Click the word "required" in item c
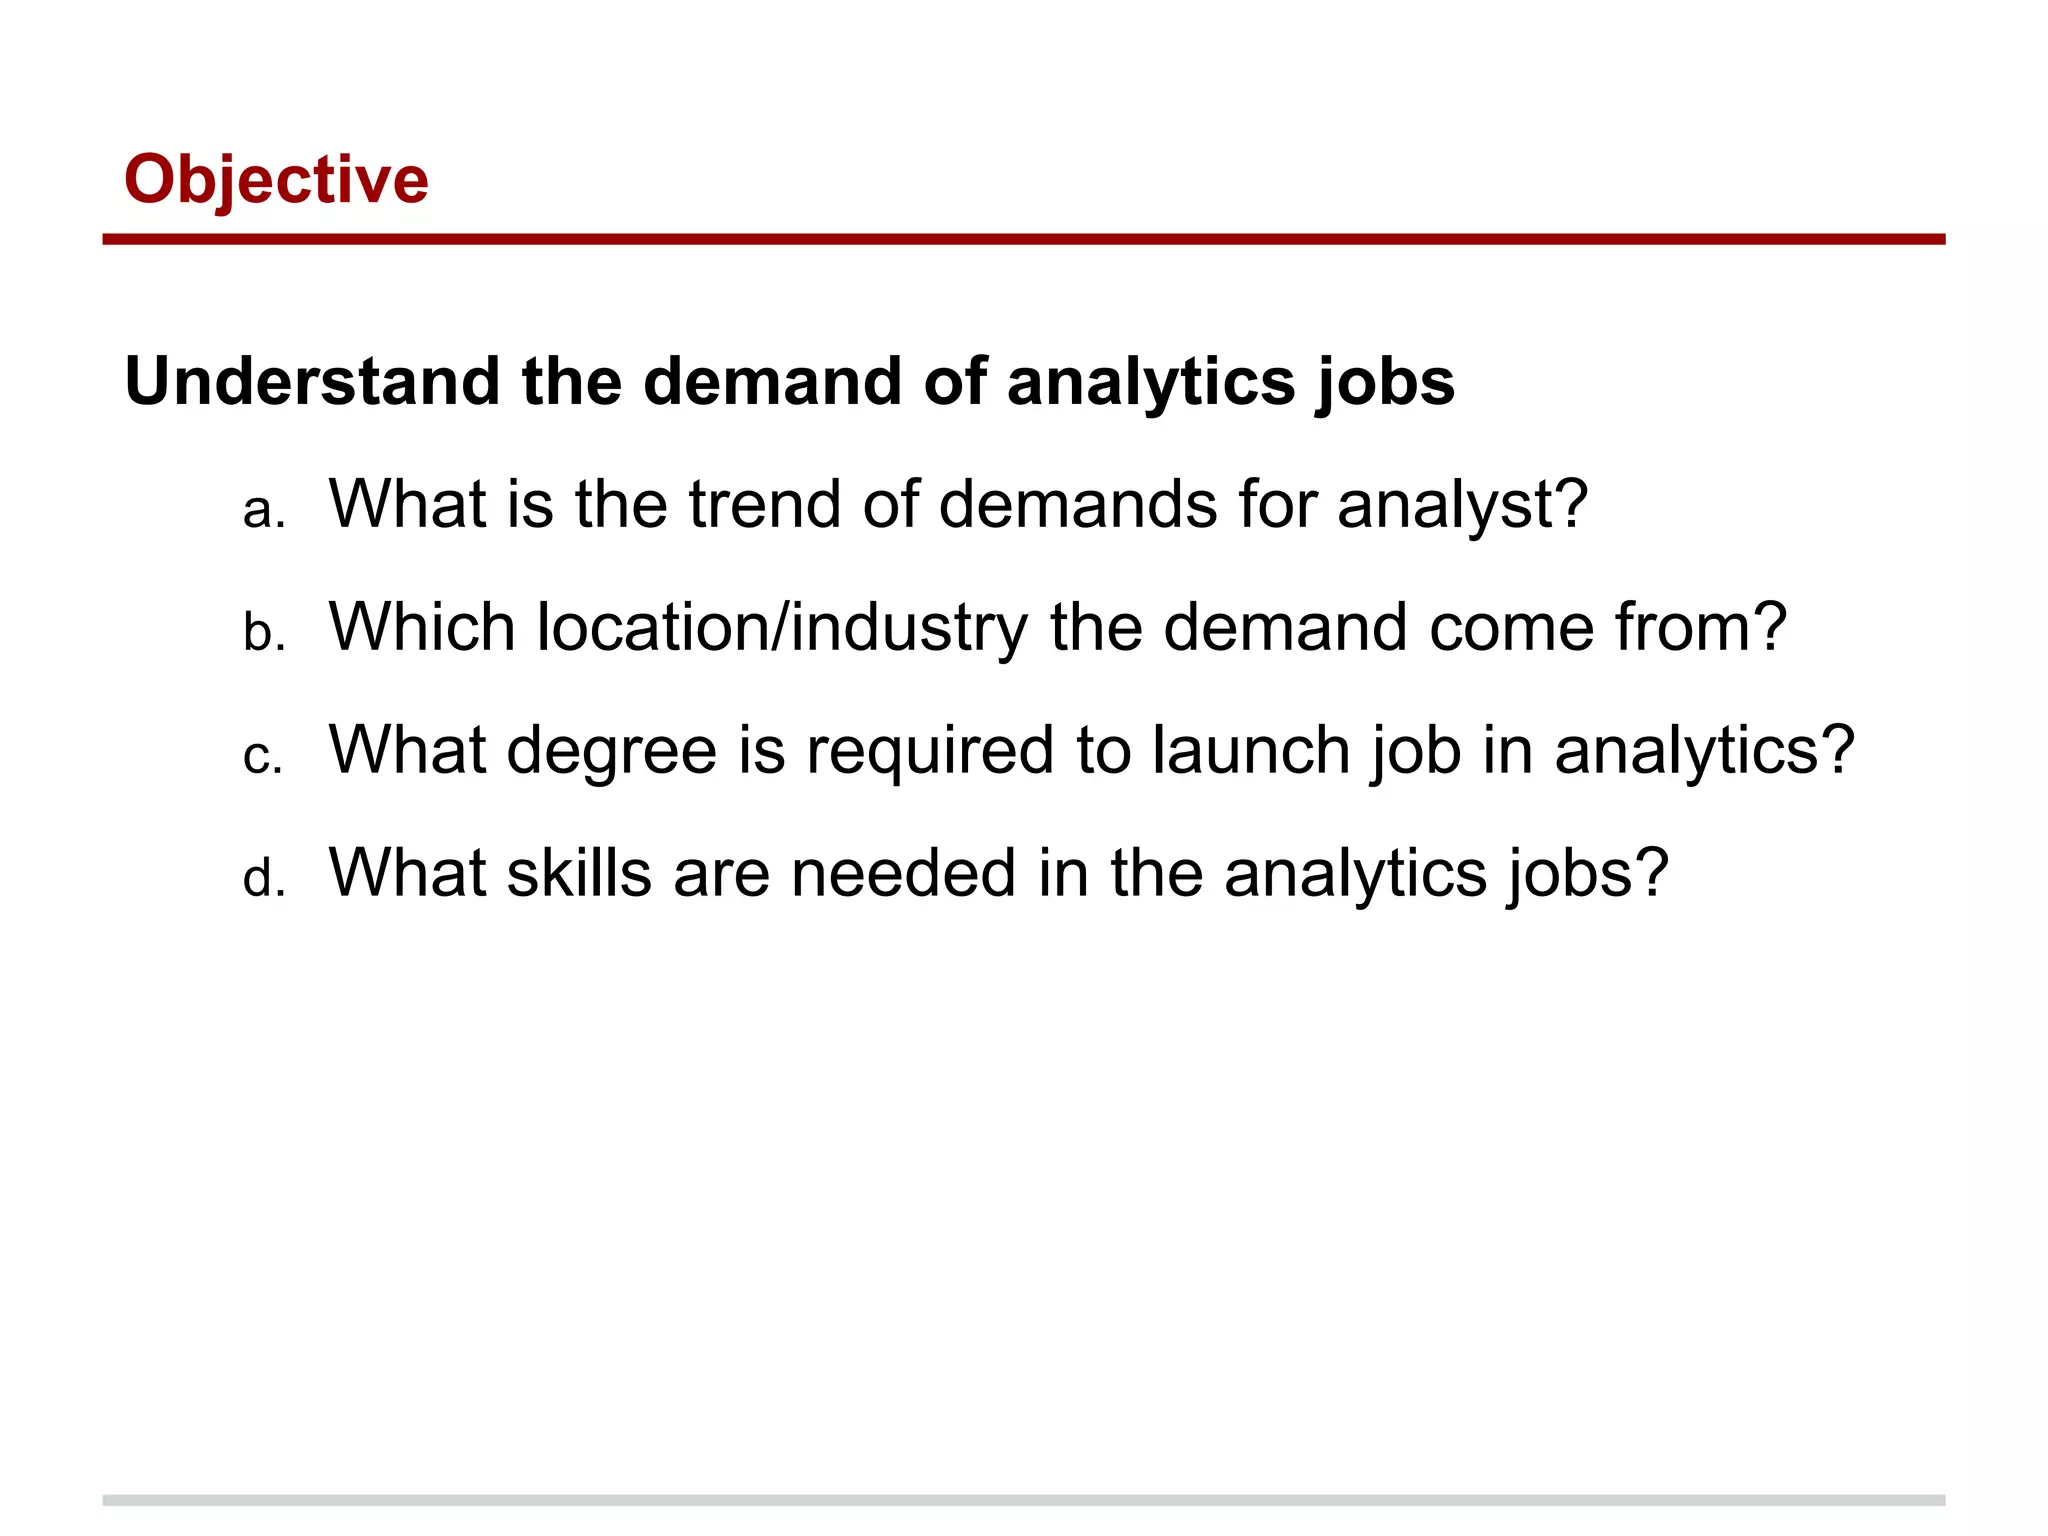This screenshot has height=1536, width=2048. 930,751
